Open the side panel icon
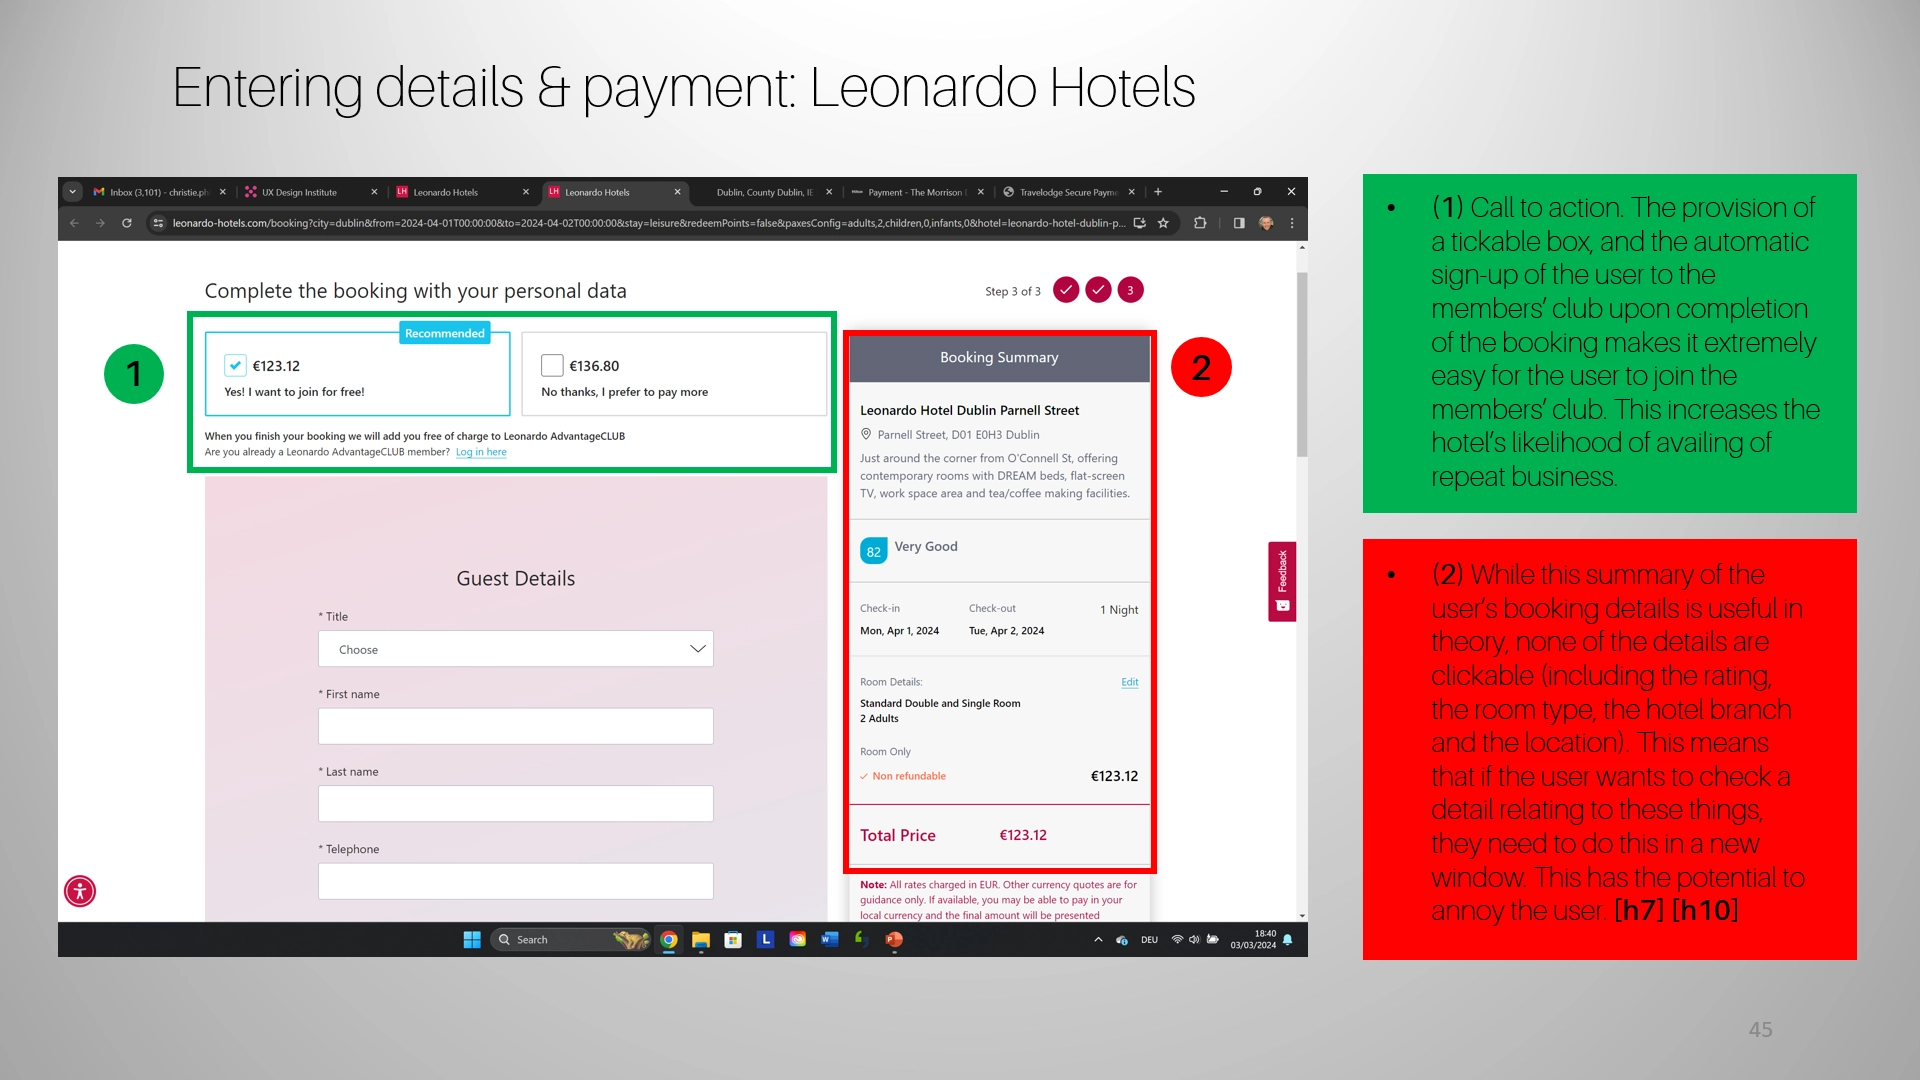The width and height of the screenshot is (1920, 1080). click(1239, 223)
